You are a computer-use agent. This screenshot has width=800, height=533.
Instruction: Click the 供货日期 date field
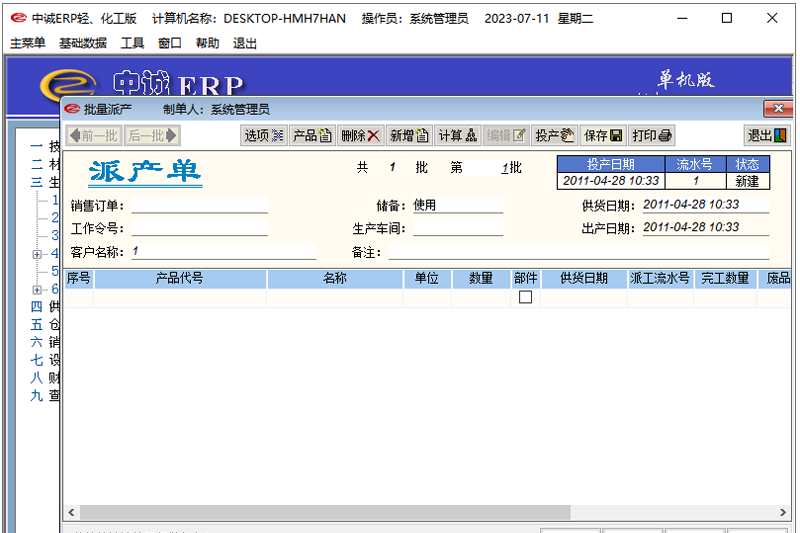coord(706,205)
